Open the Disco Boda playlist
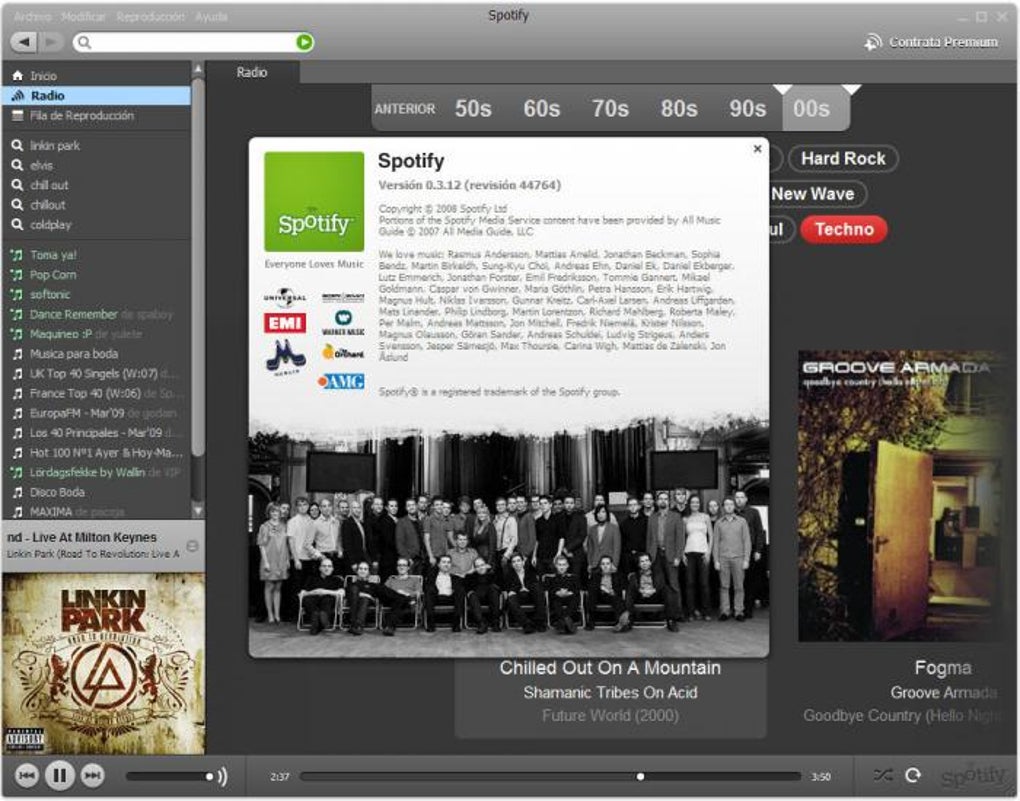1020x801 pixels. [97, 493]
